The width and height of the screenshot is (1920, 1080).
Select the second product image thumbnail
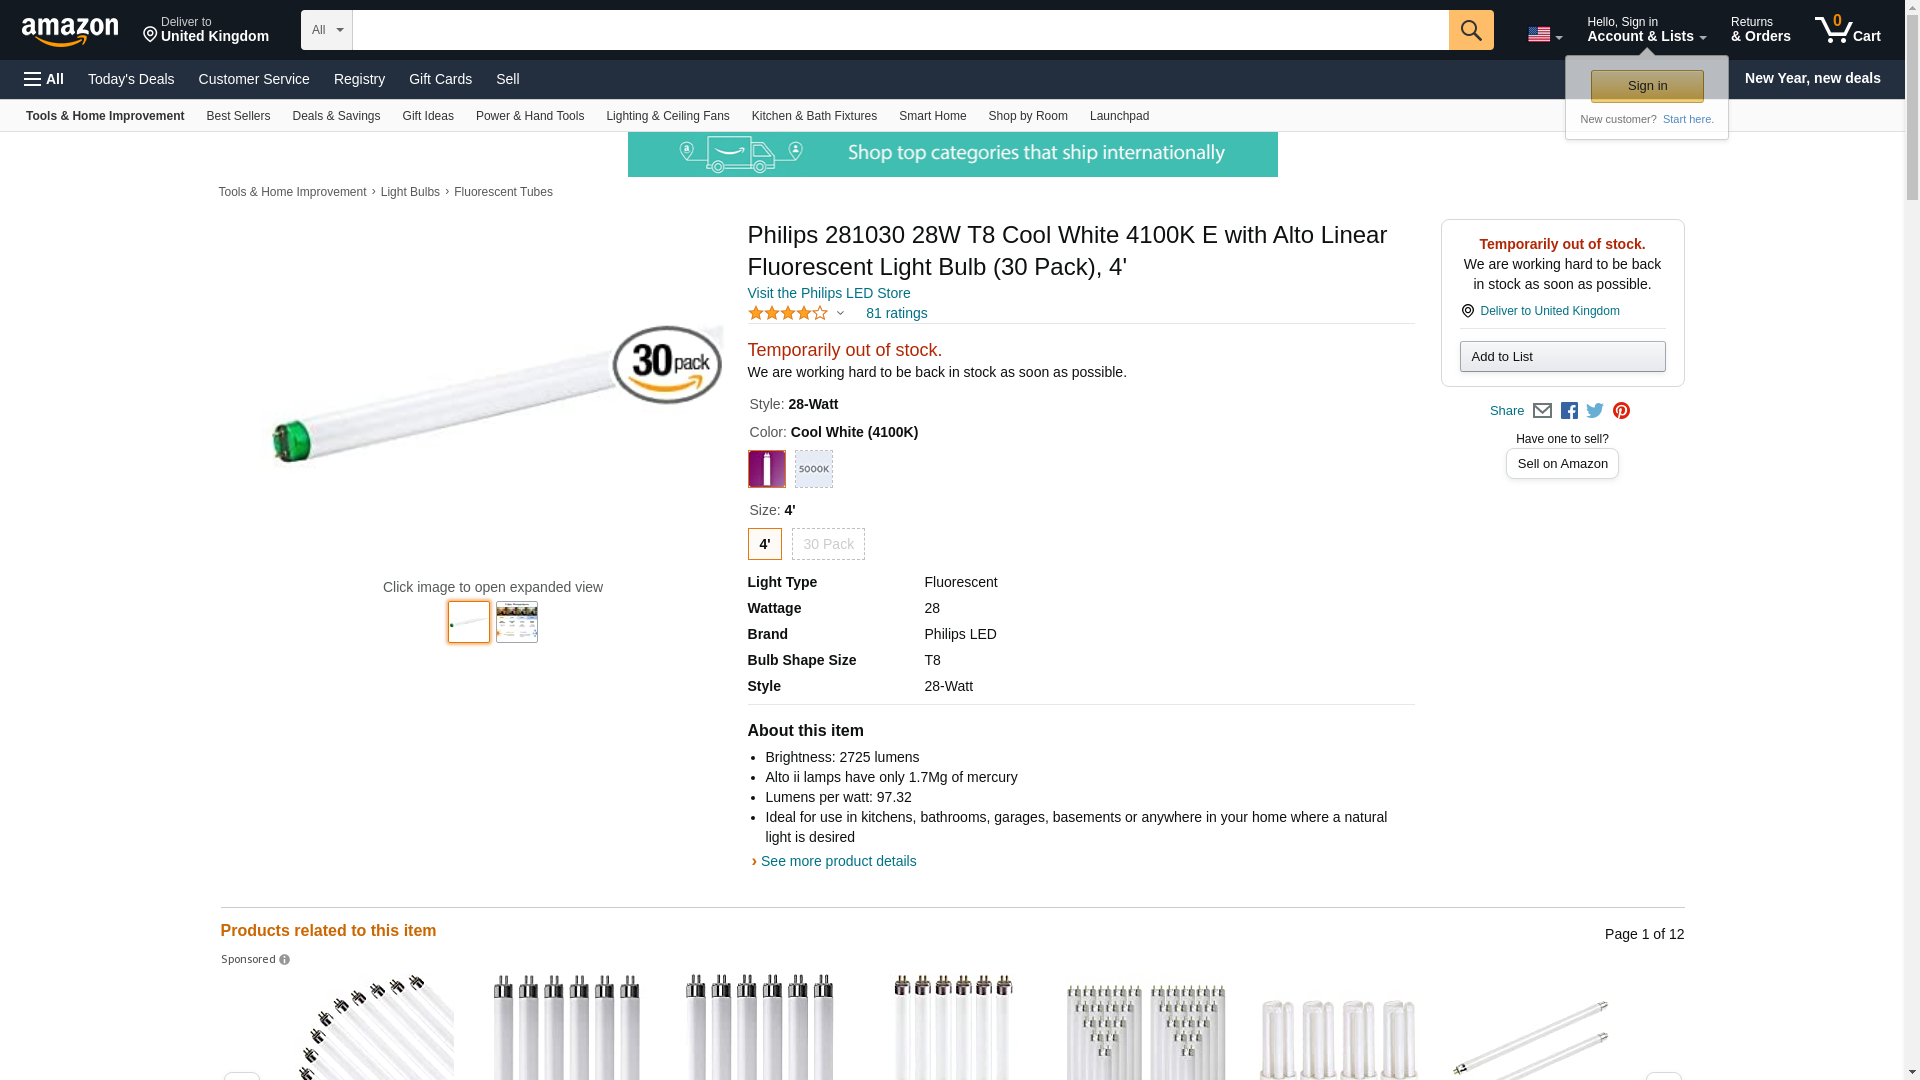516,622
